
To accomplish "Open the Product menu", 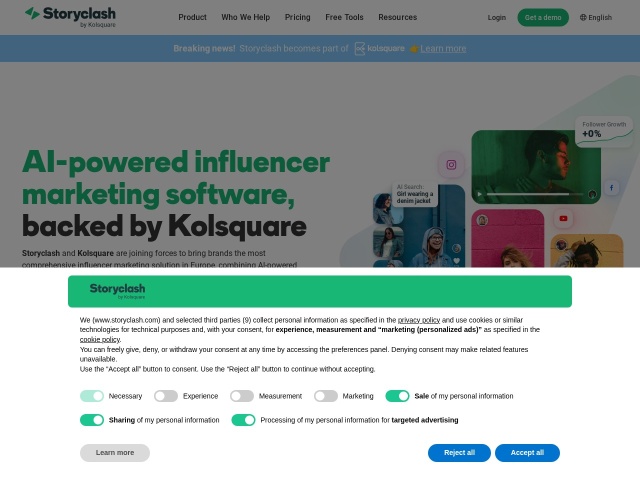I will click(x=192, y=18).
